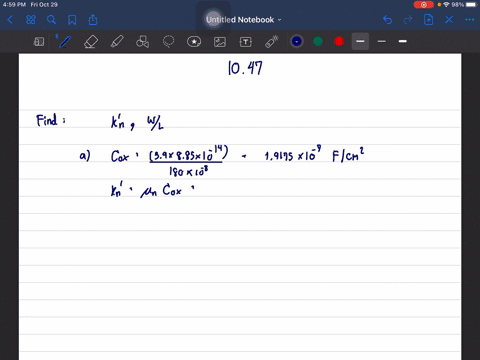Add a new page
480x360 pixels.
click(x=428, y=20)
